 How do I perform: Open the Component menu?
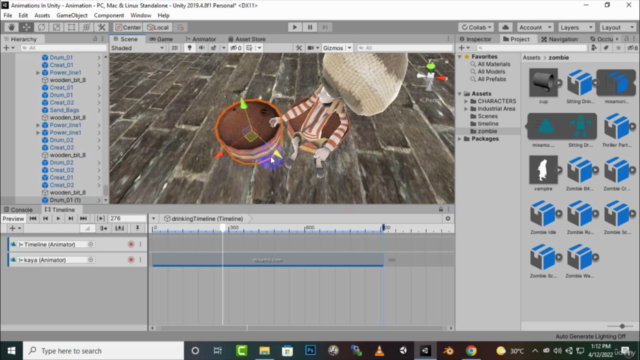109,16
